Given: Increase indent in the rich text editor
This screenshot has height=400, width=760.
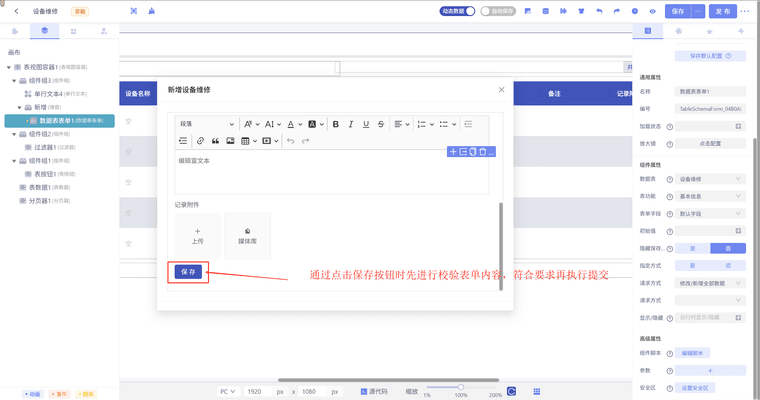Looking at the screenshot, I should click(183, 141).
